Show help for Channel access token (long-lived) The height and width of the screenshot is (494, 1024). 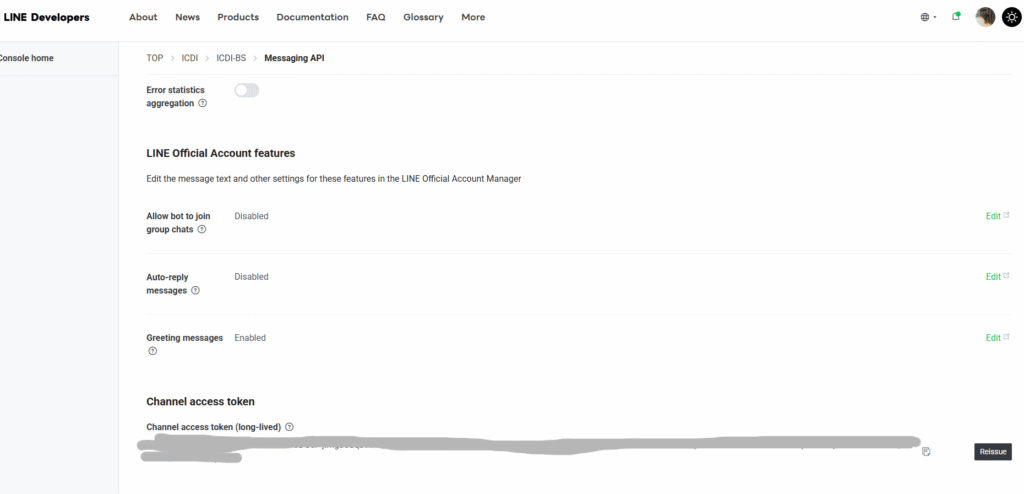click(289, 427)
